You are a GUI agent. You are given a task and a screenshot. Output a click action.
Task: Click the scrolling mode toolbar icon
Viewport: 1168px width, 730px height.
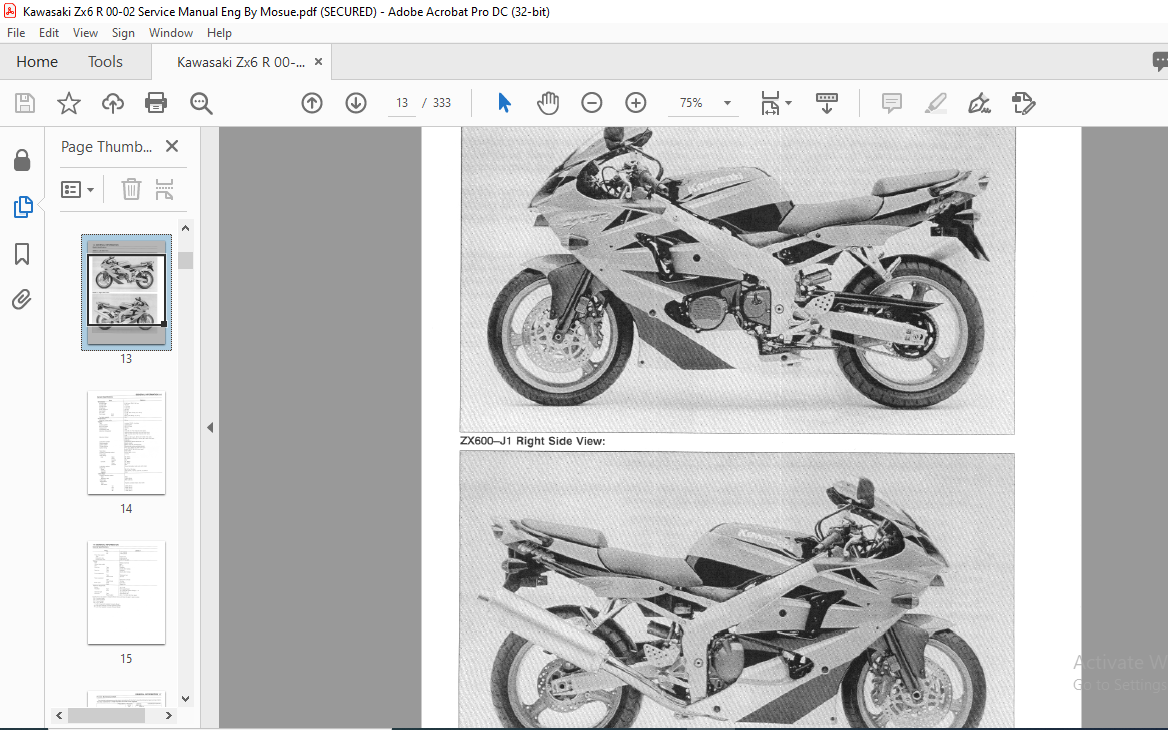[827, 103]
